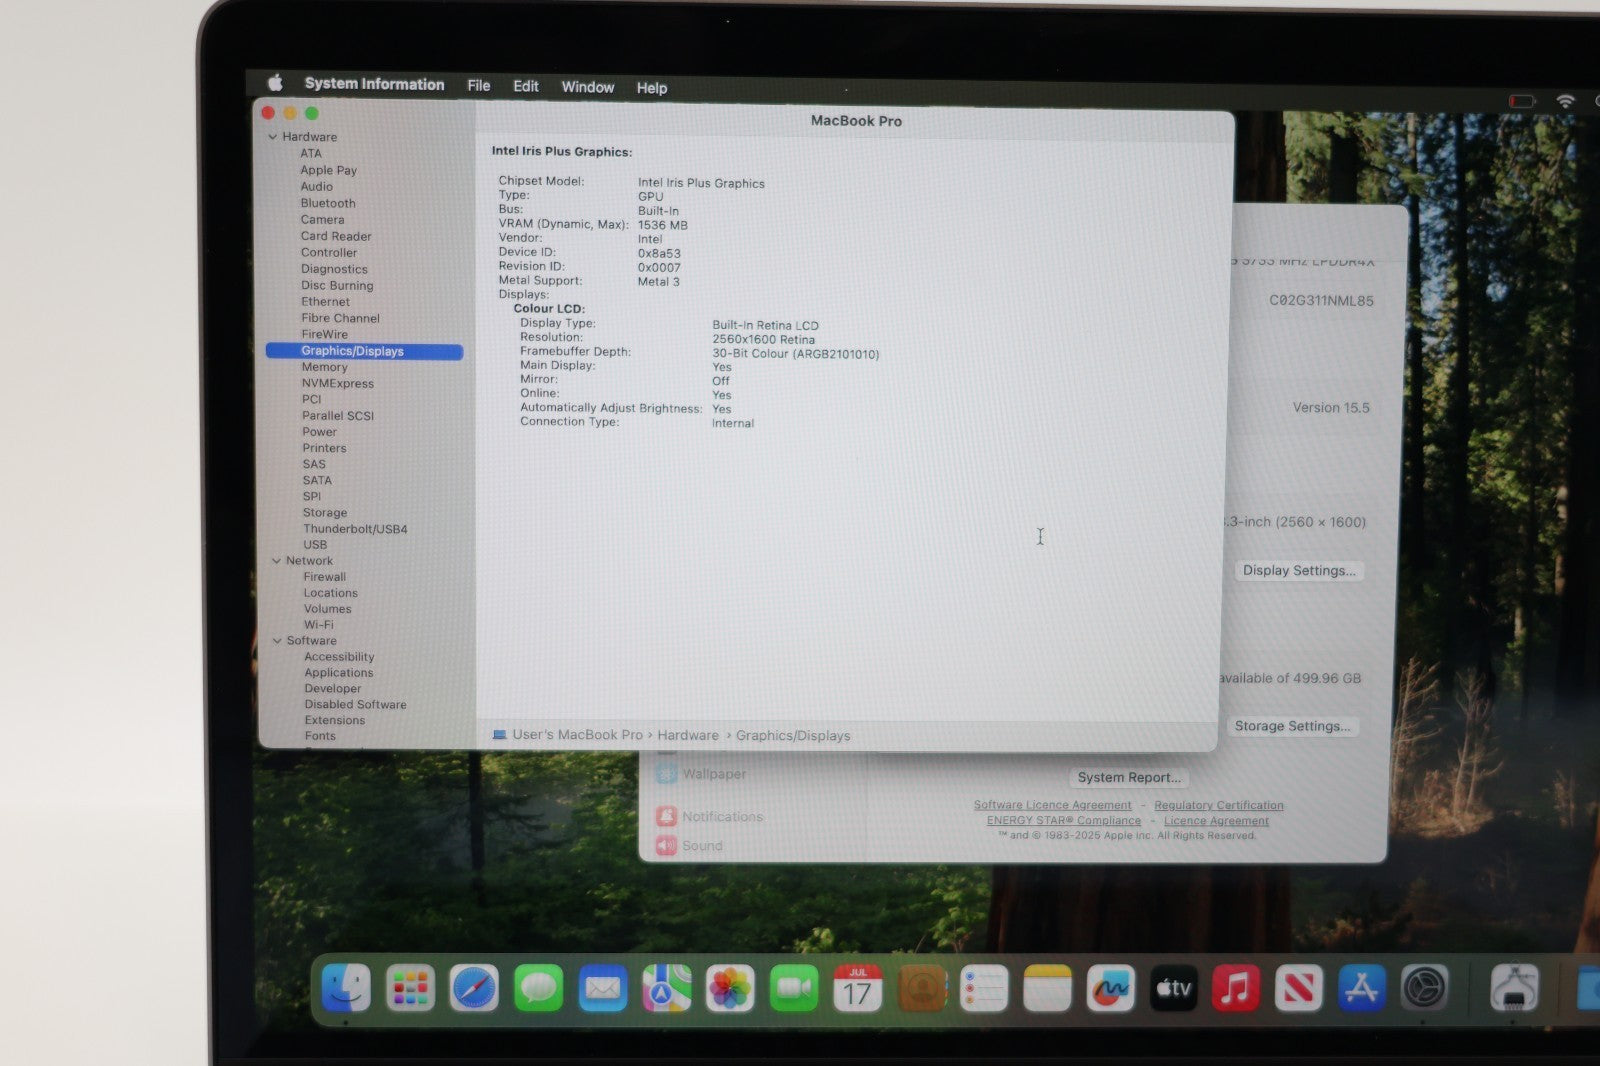The image size is (1600, 1066).
Task: Select Thunderbolt/USB4 in the sidebar
Action: [355, 529]
